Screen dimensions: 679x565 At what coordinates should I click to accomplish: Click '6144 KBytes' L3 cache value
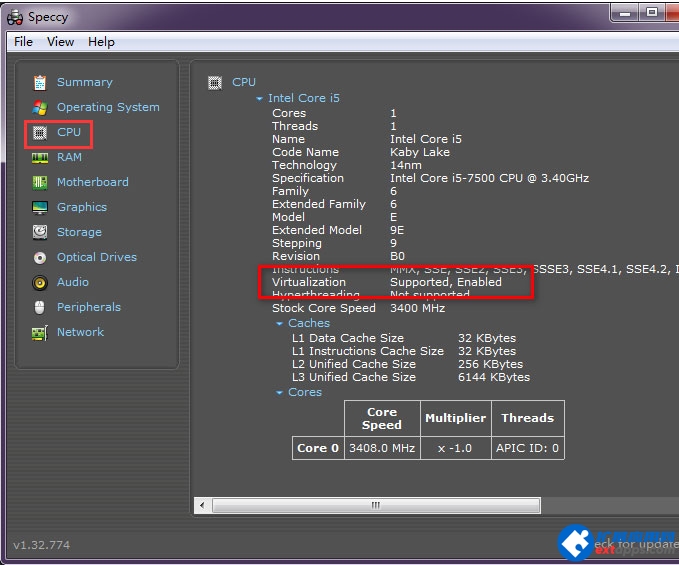coord(494,377)
